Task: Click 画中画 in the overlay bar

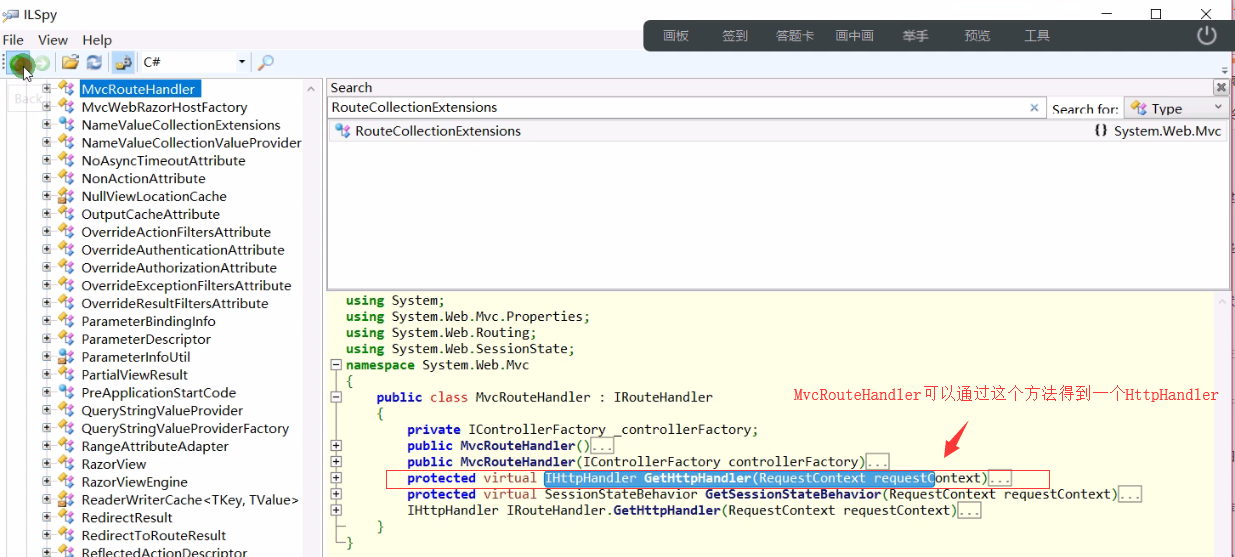Action: coord(855,36)
